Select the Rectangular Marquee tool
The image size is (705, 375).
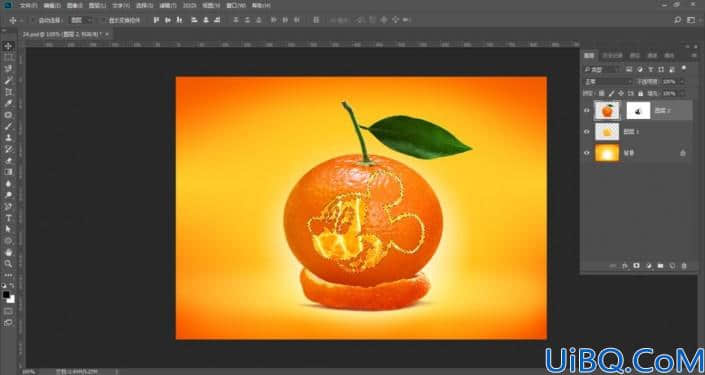click(9, 58)
